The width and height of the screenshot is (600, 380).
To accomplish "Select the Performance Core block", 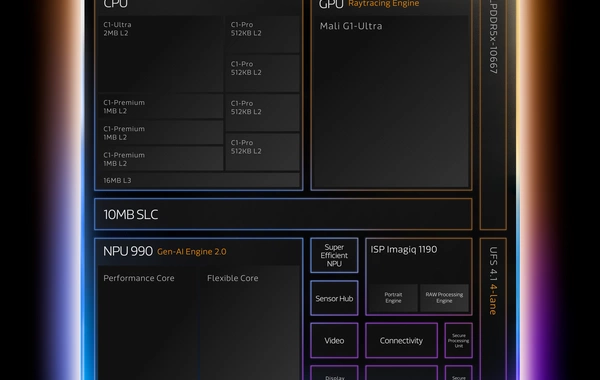I will 148,323.
